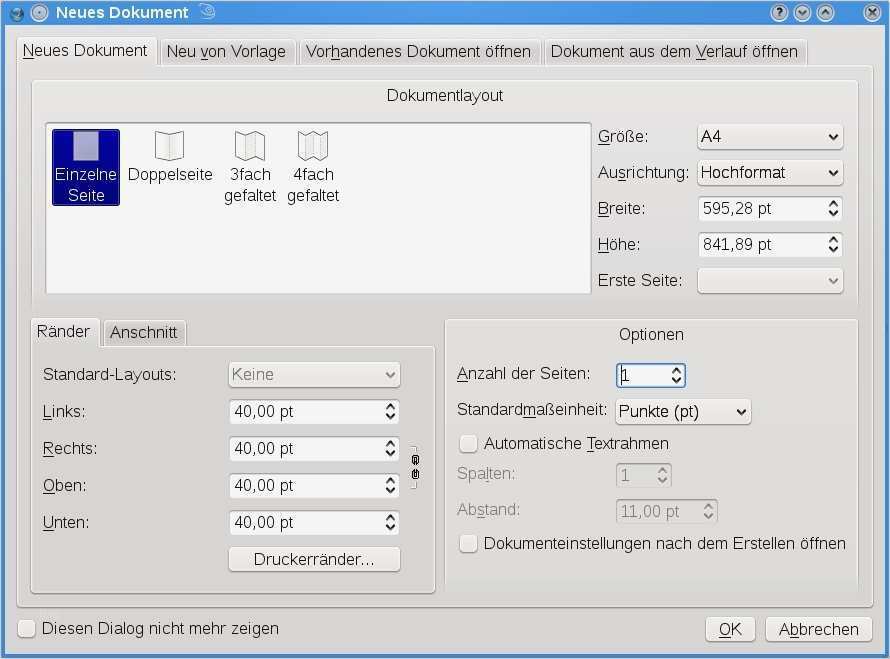Close the Neues Dokument dialog

tap(872, 12)
